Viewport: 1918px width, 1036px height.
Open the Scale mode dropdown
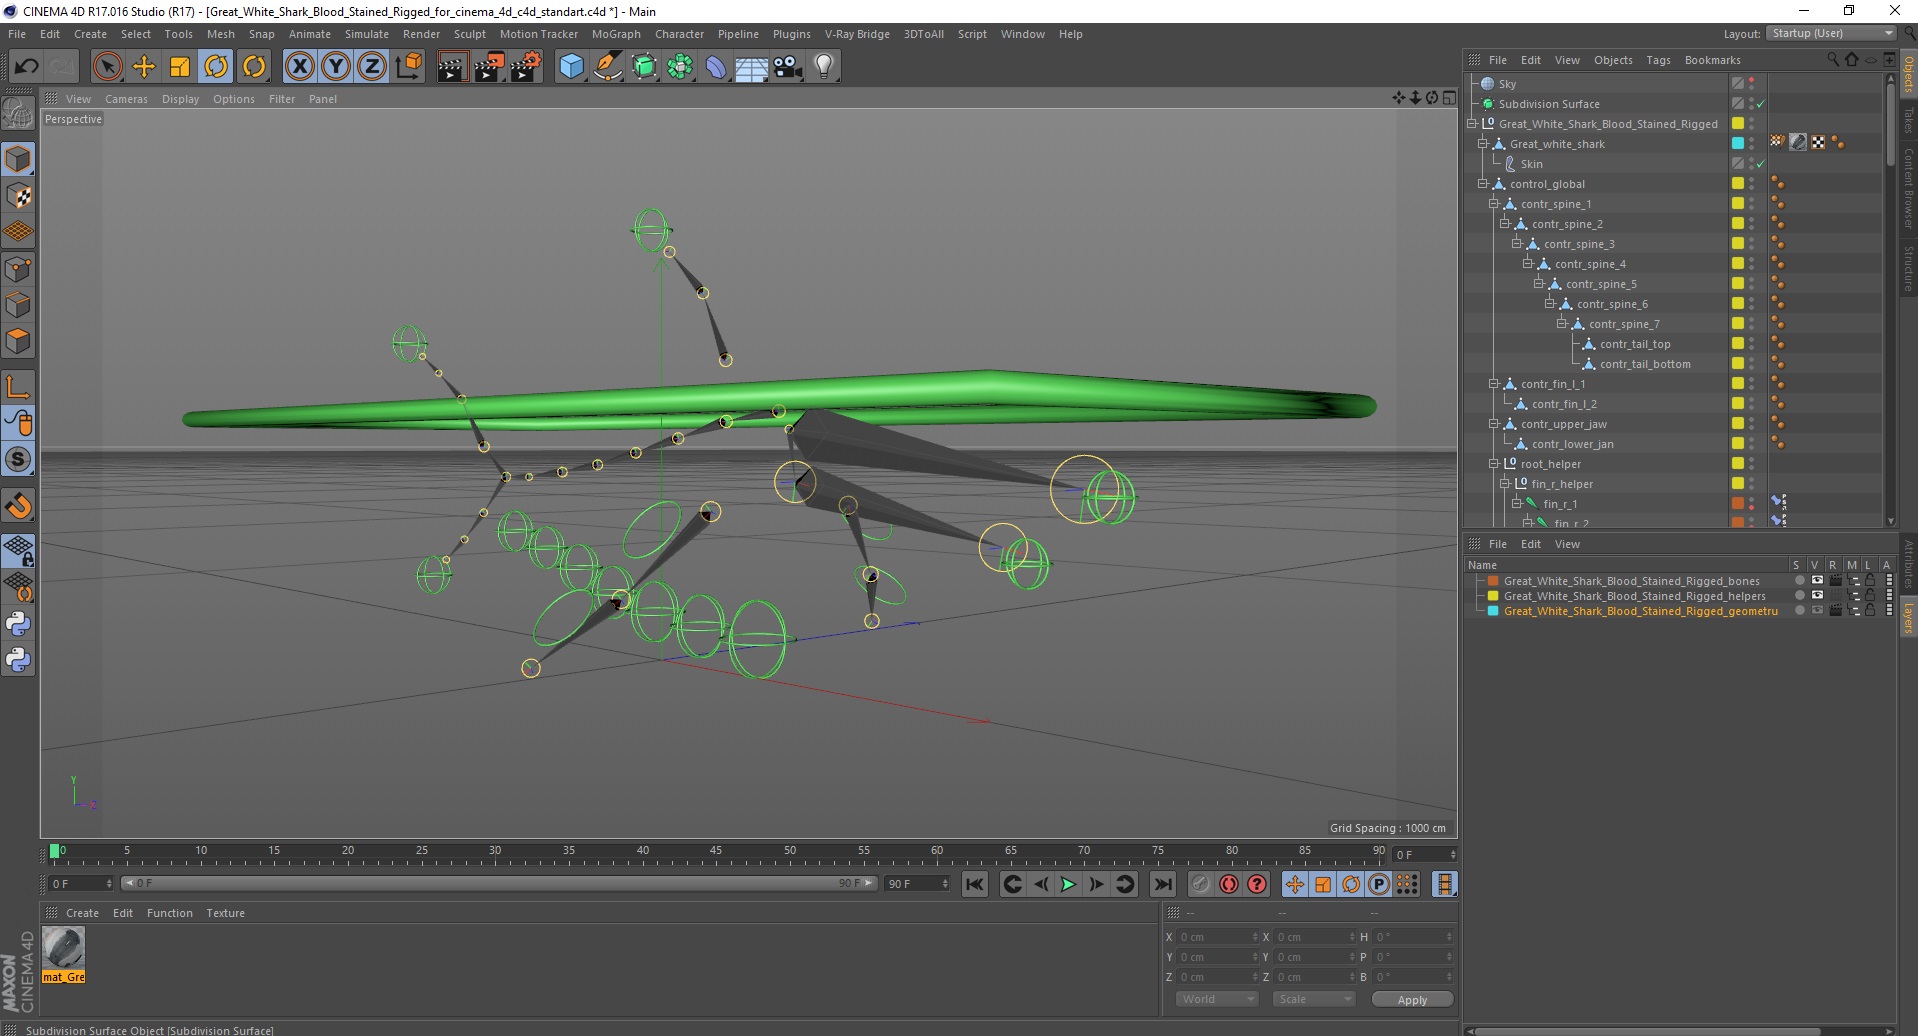1314,999
